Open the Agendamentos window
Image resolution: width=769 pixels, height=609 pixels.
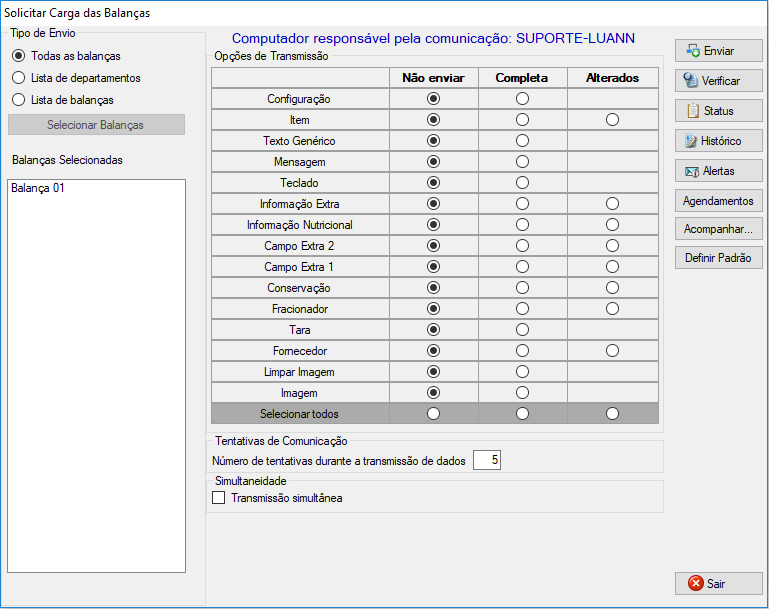[x=718, y=201]
